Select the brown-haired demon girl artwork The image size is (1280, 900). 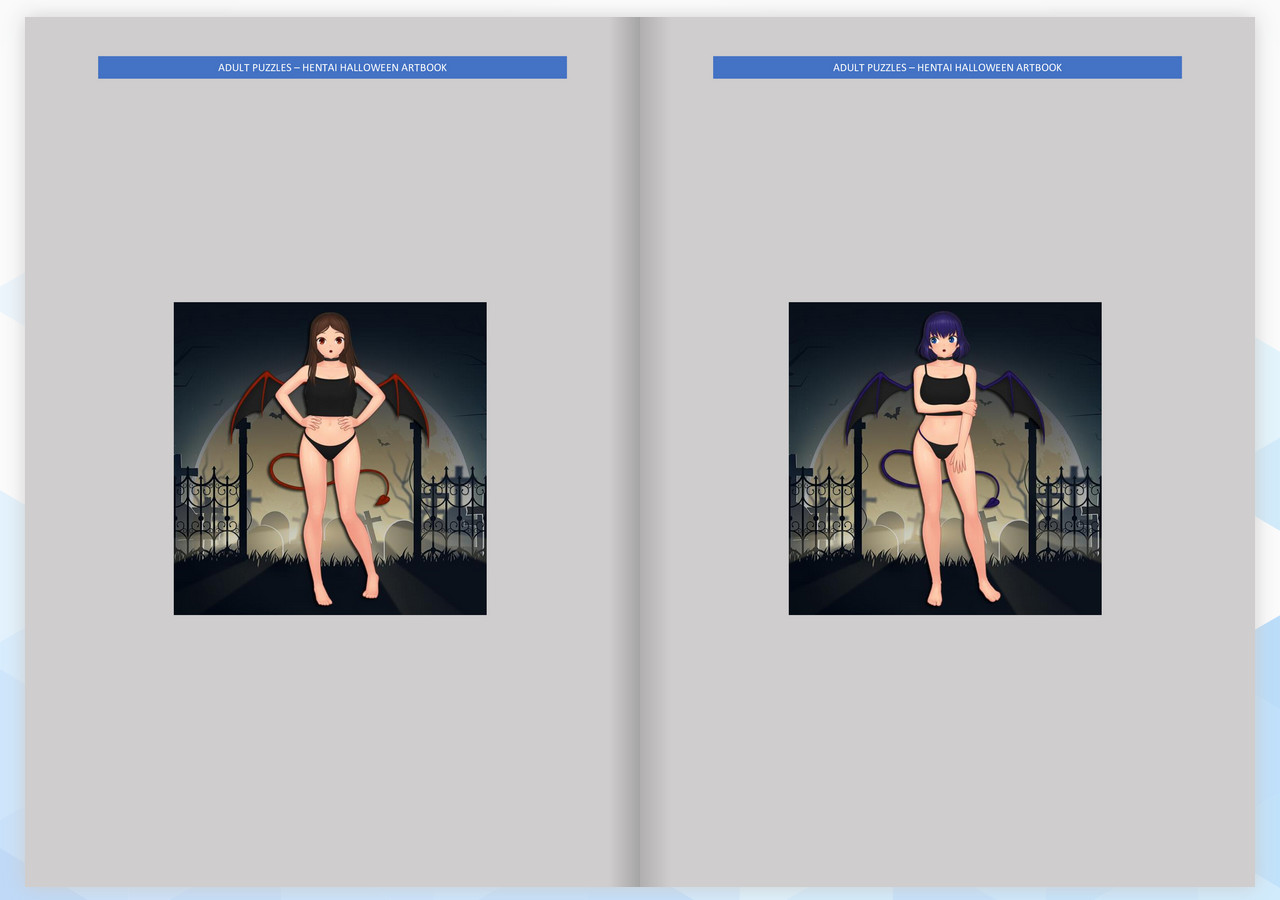330,458
